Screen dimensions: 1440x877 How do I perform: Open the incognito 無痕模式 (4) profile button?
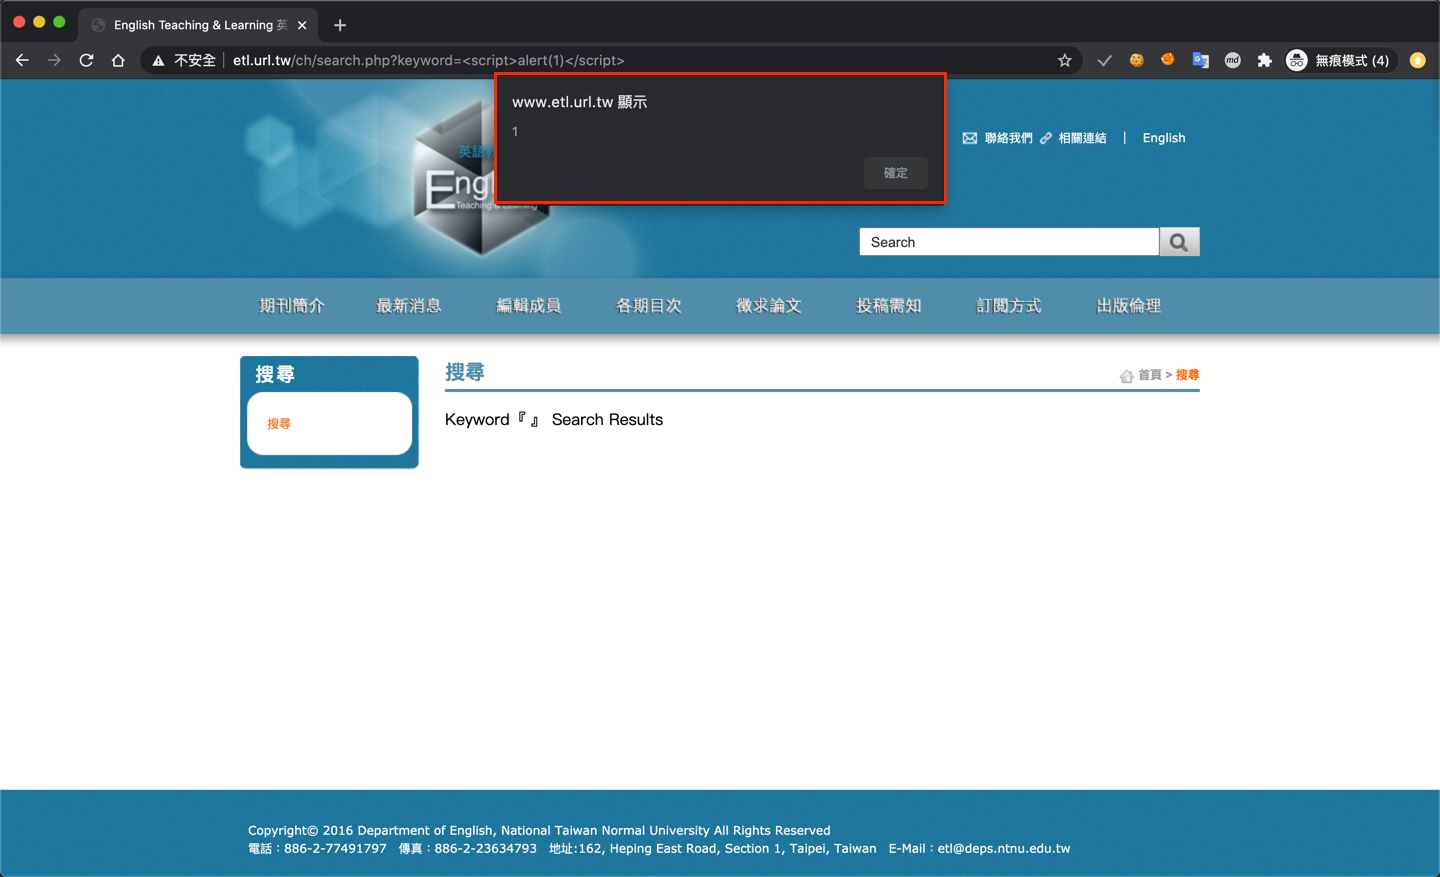click(1340, 60)
